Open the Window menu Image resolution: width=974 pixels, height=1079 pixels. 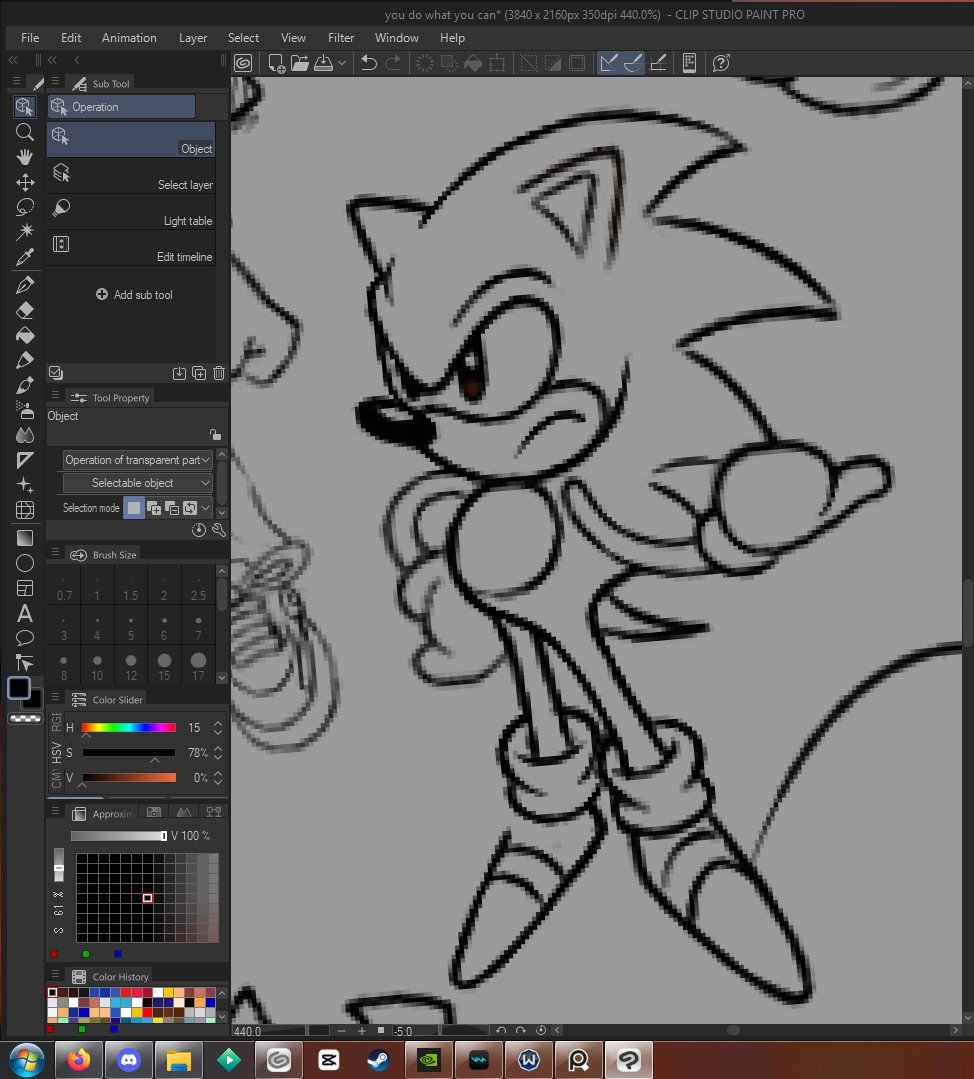pyautogui.click(x=396, y=38)
